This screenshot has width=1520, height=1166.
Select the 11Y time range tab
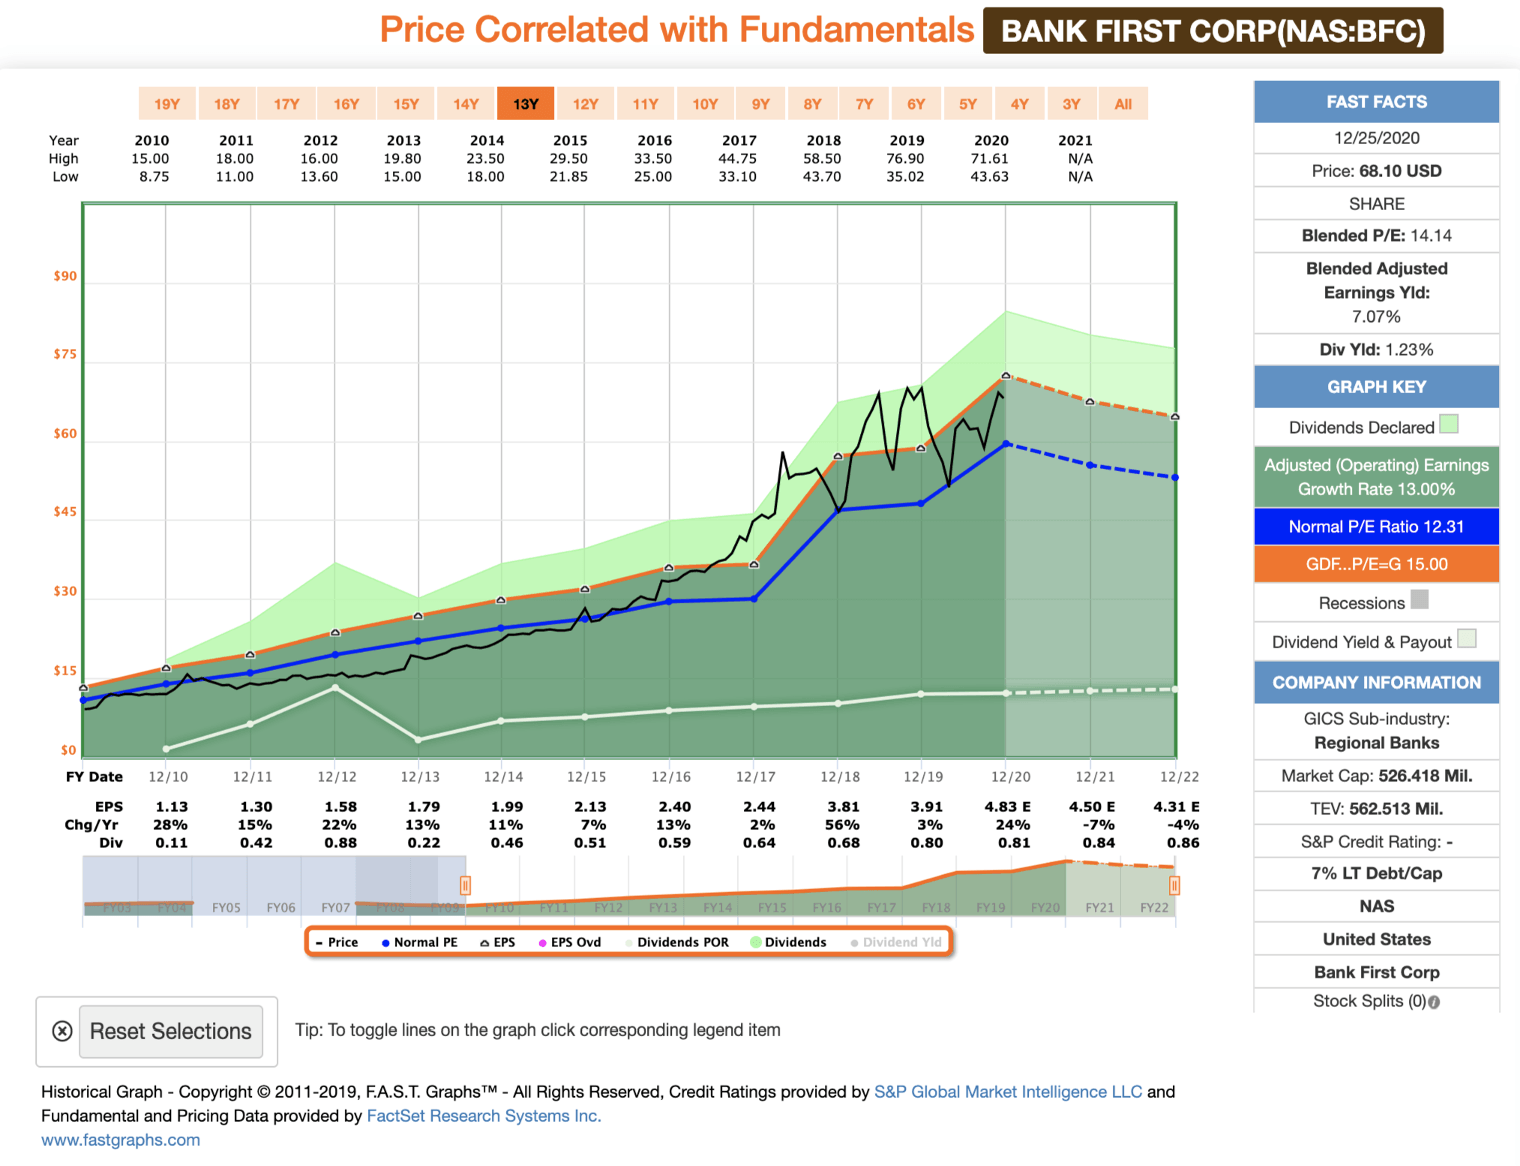pyautogui.click(x=645, y=104)
